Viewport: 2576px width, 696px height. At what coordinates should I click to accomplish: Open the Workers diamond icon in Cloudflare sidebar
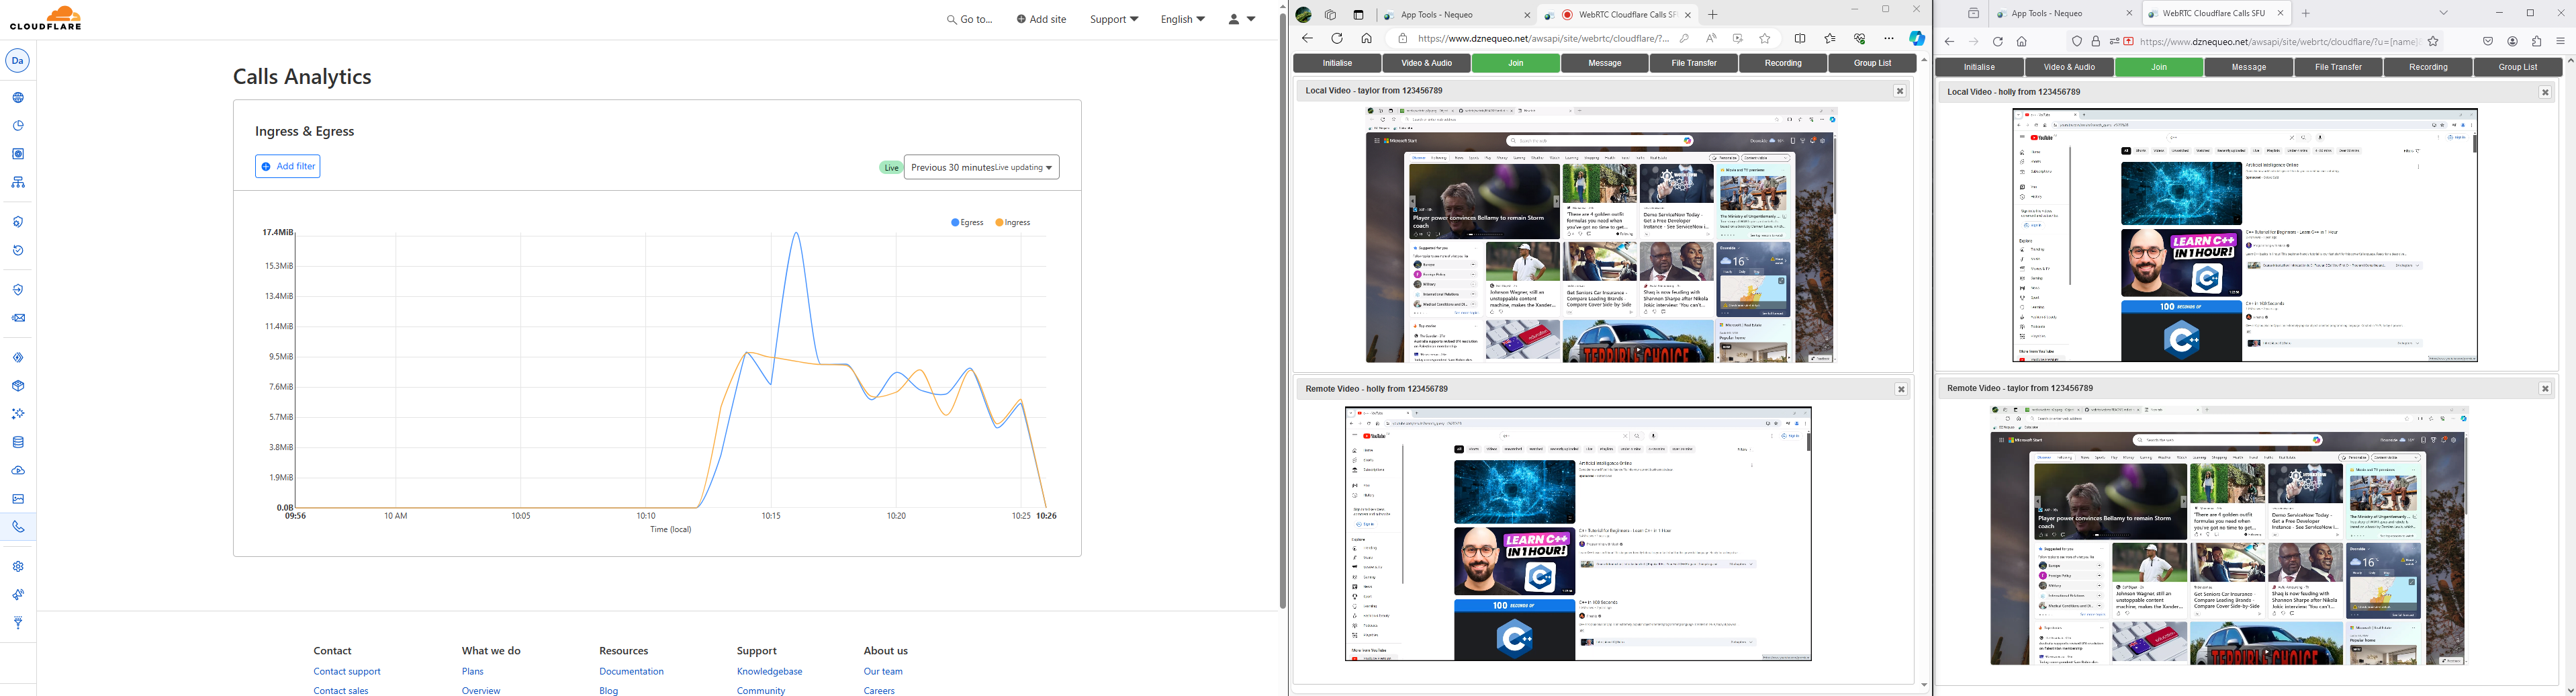pos(18,357)
